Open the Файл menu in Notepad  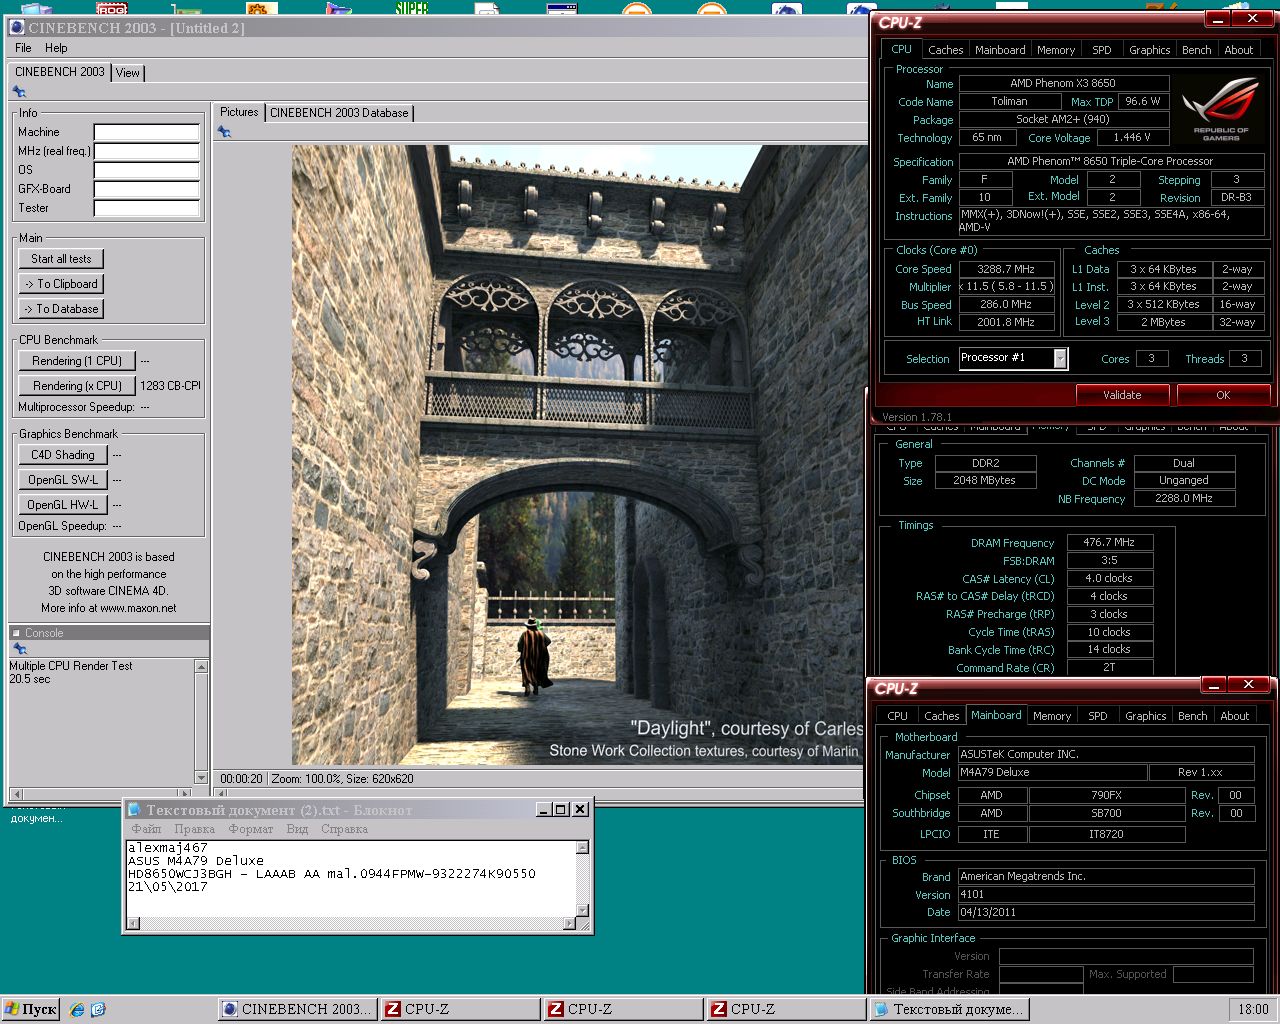146,829
